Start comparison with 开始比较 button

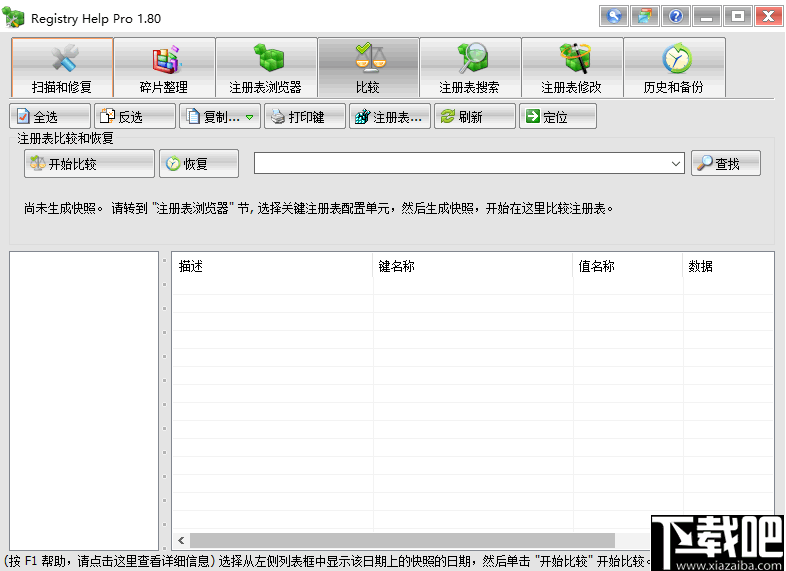coord(89,163)
